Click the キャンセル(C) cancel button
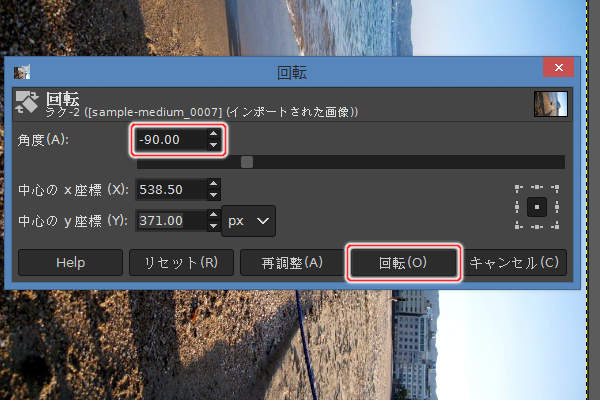 (514, 263)
